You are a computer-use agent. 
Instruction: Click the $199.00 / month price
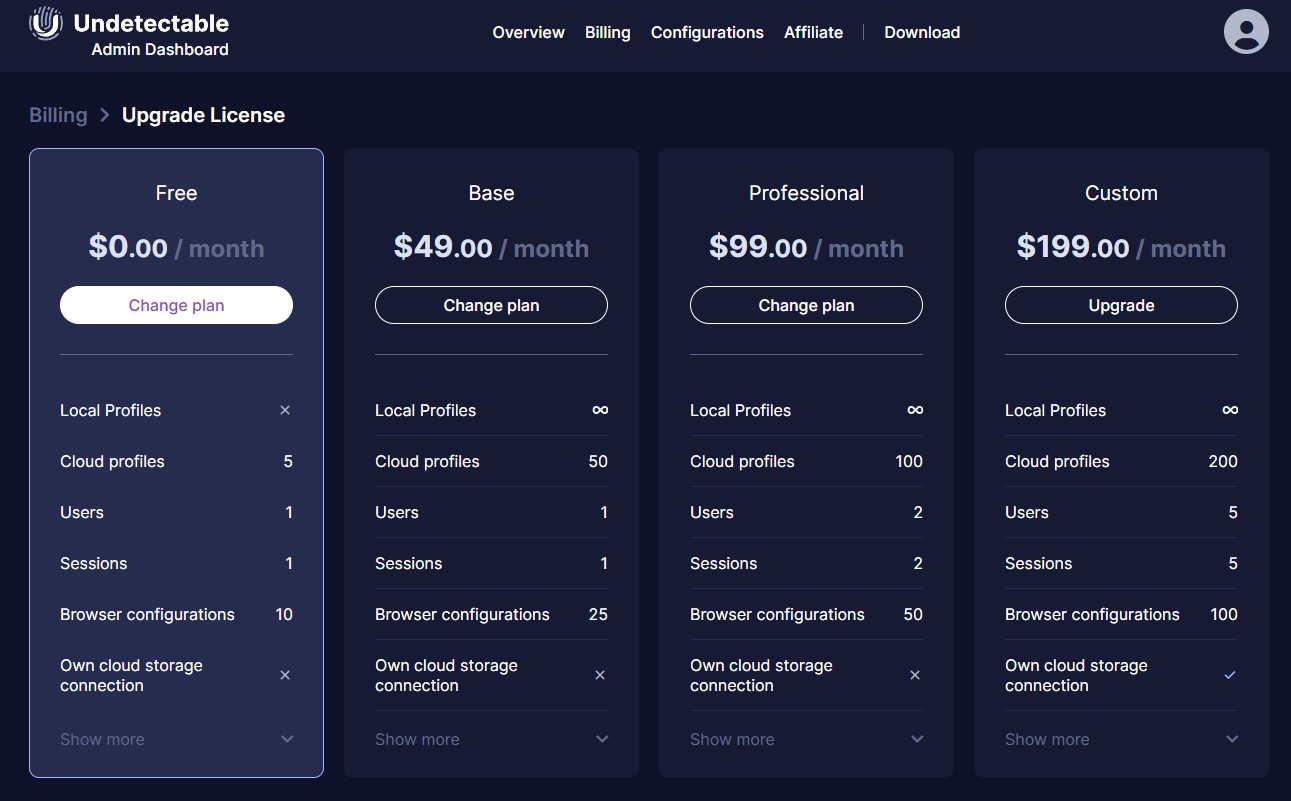1121,247
